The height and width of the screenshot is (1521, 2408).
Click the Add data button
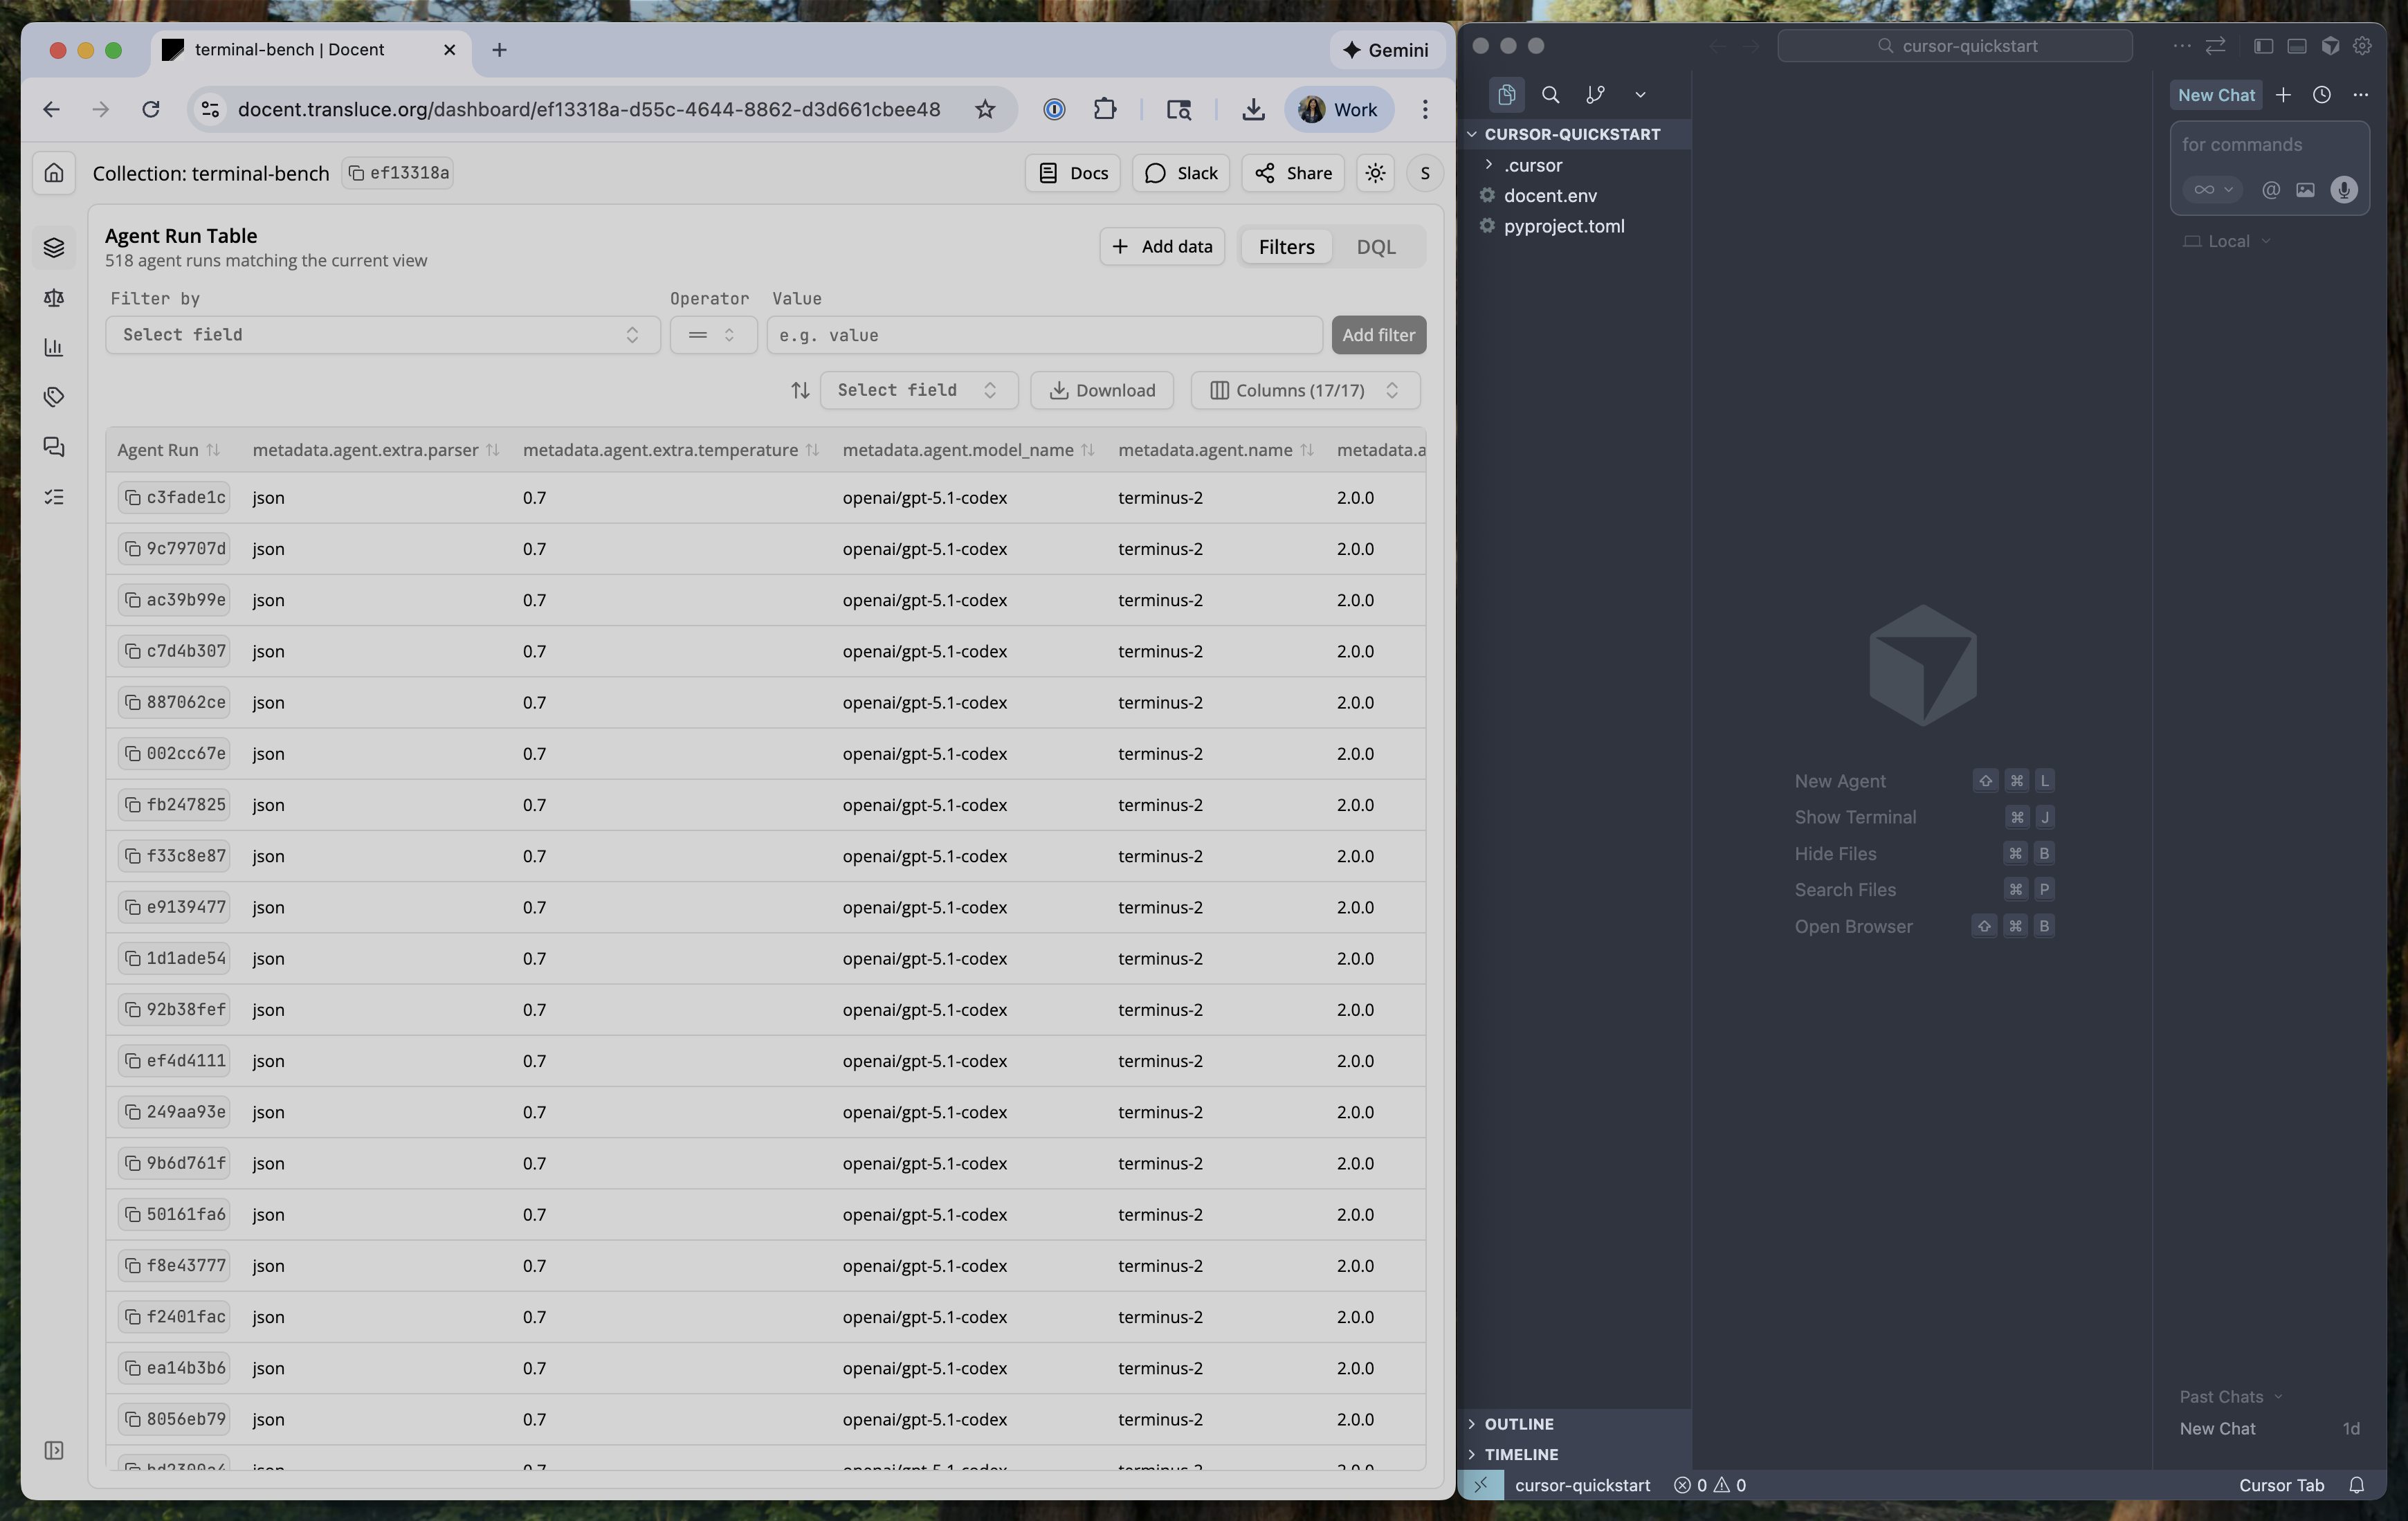tap(1162, 247)
